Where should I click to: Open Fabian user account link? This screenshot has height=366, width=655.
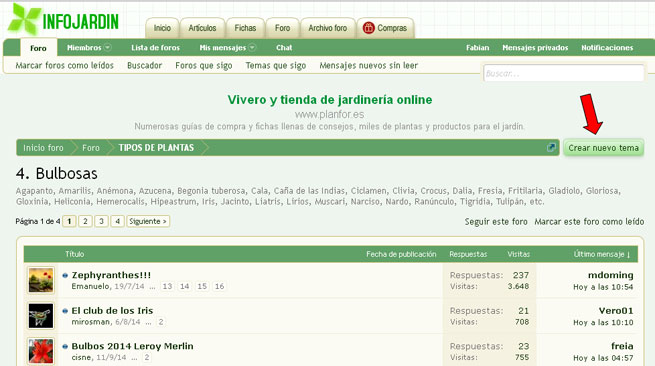tap(477, 48)
